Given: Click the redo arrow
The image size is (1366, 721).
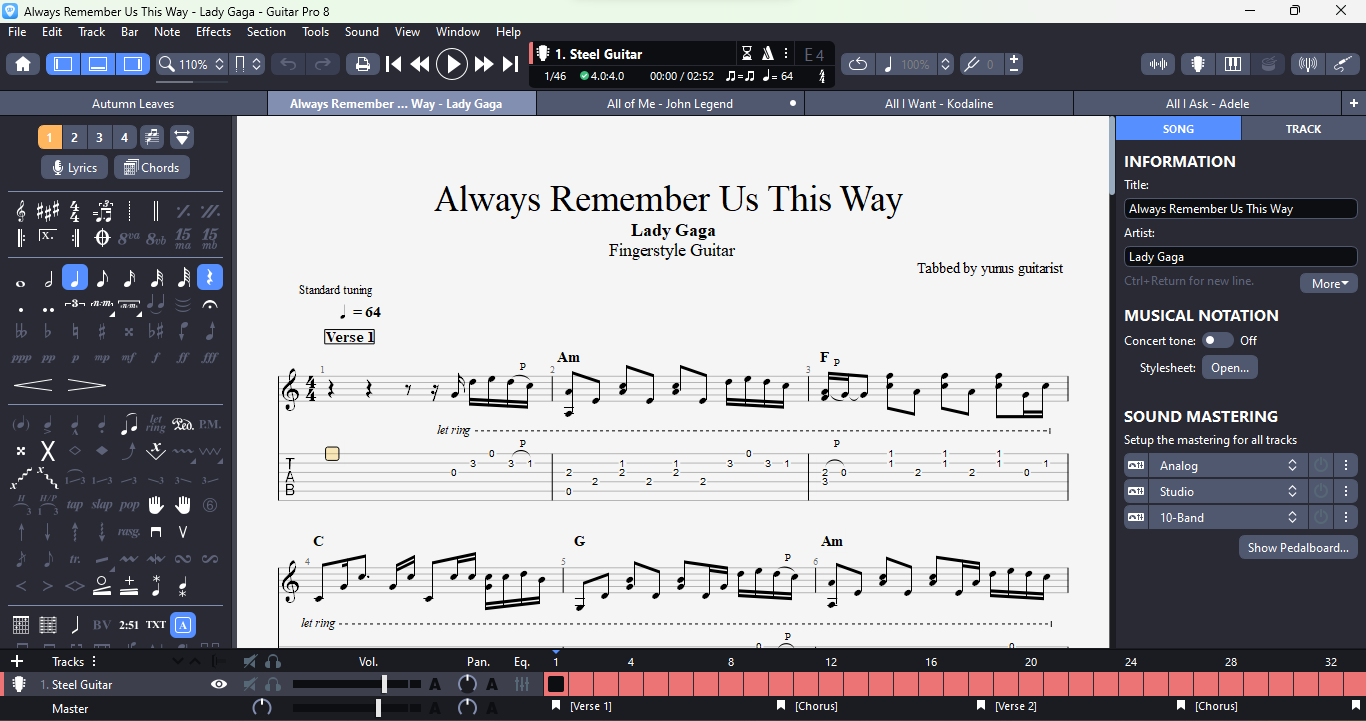Looking at the screenshot, I should click(322, 64).
